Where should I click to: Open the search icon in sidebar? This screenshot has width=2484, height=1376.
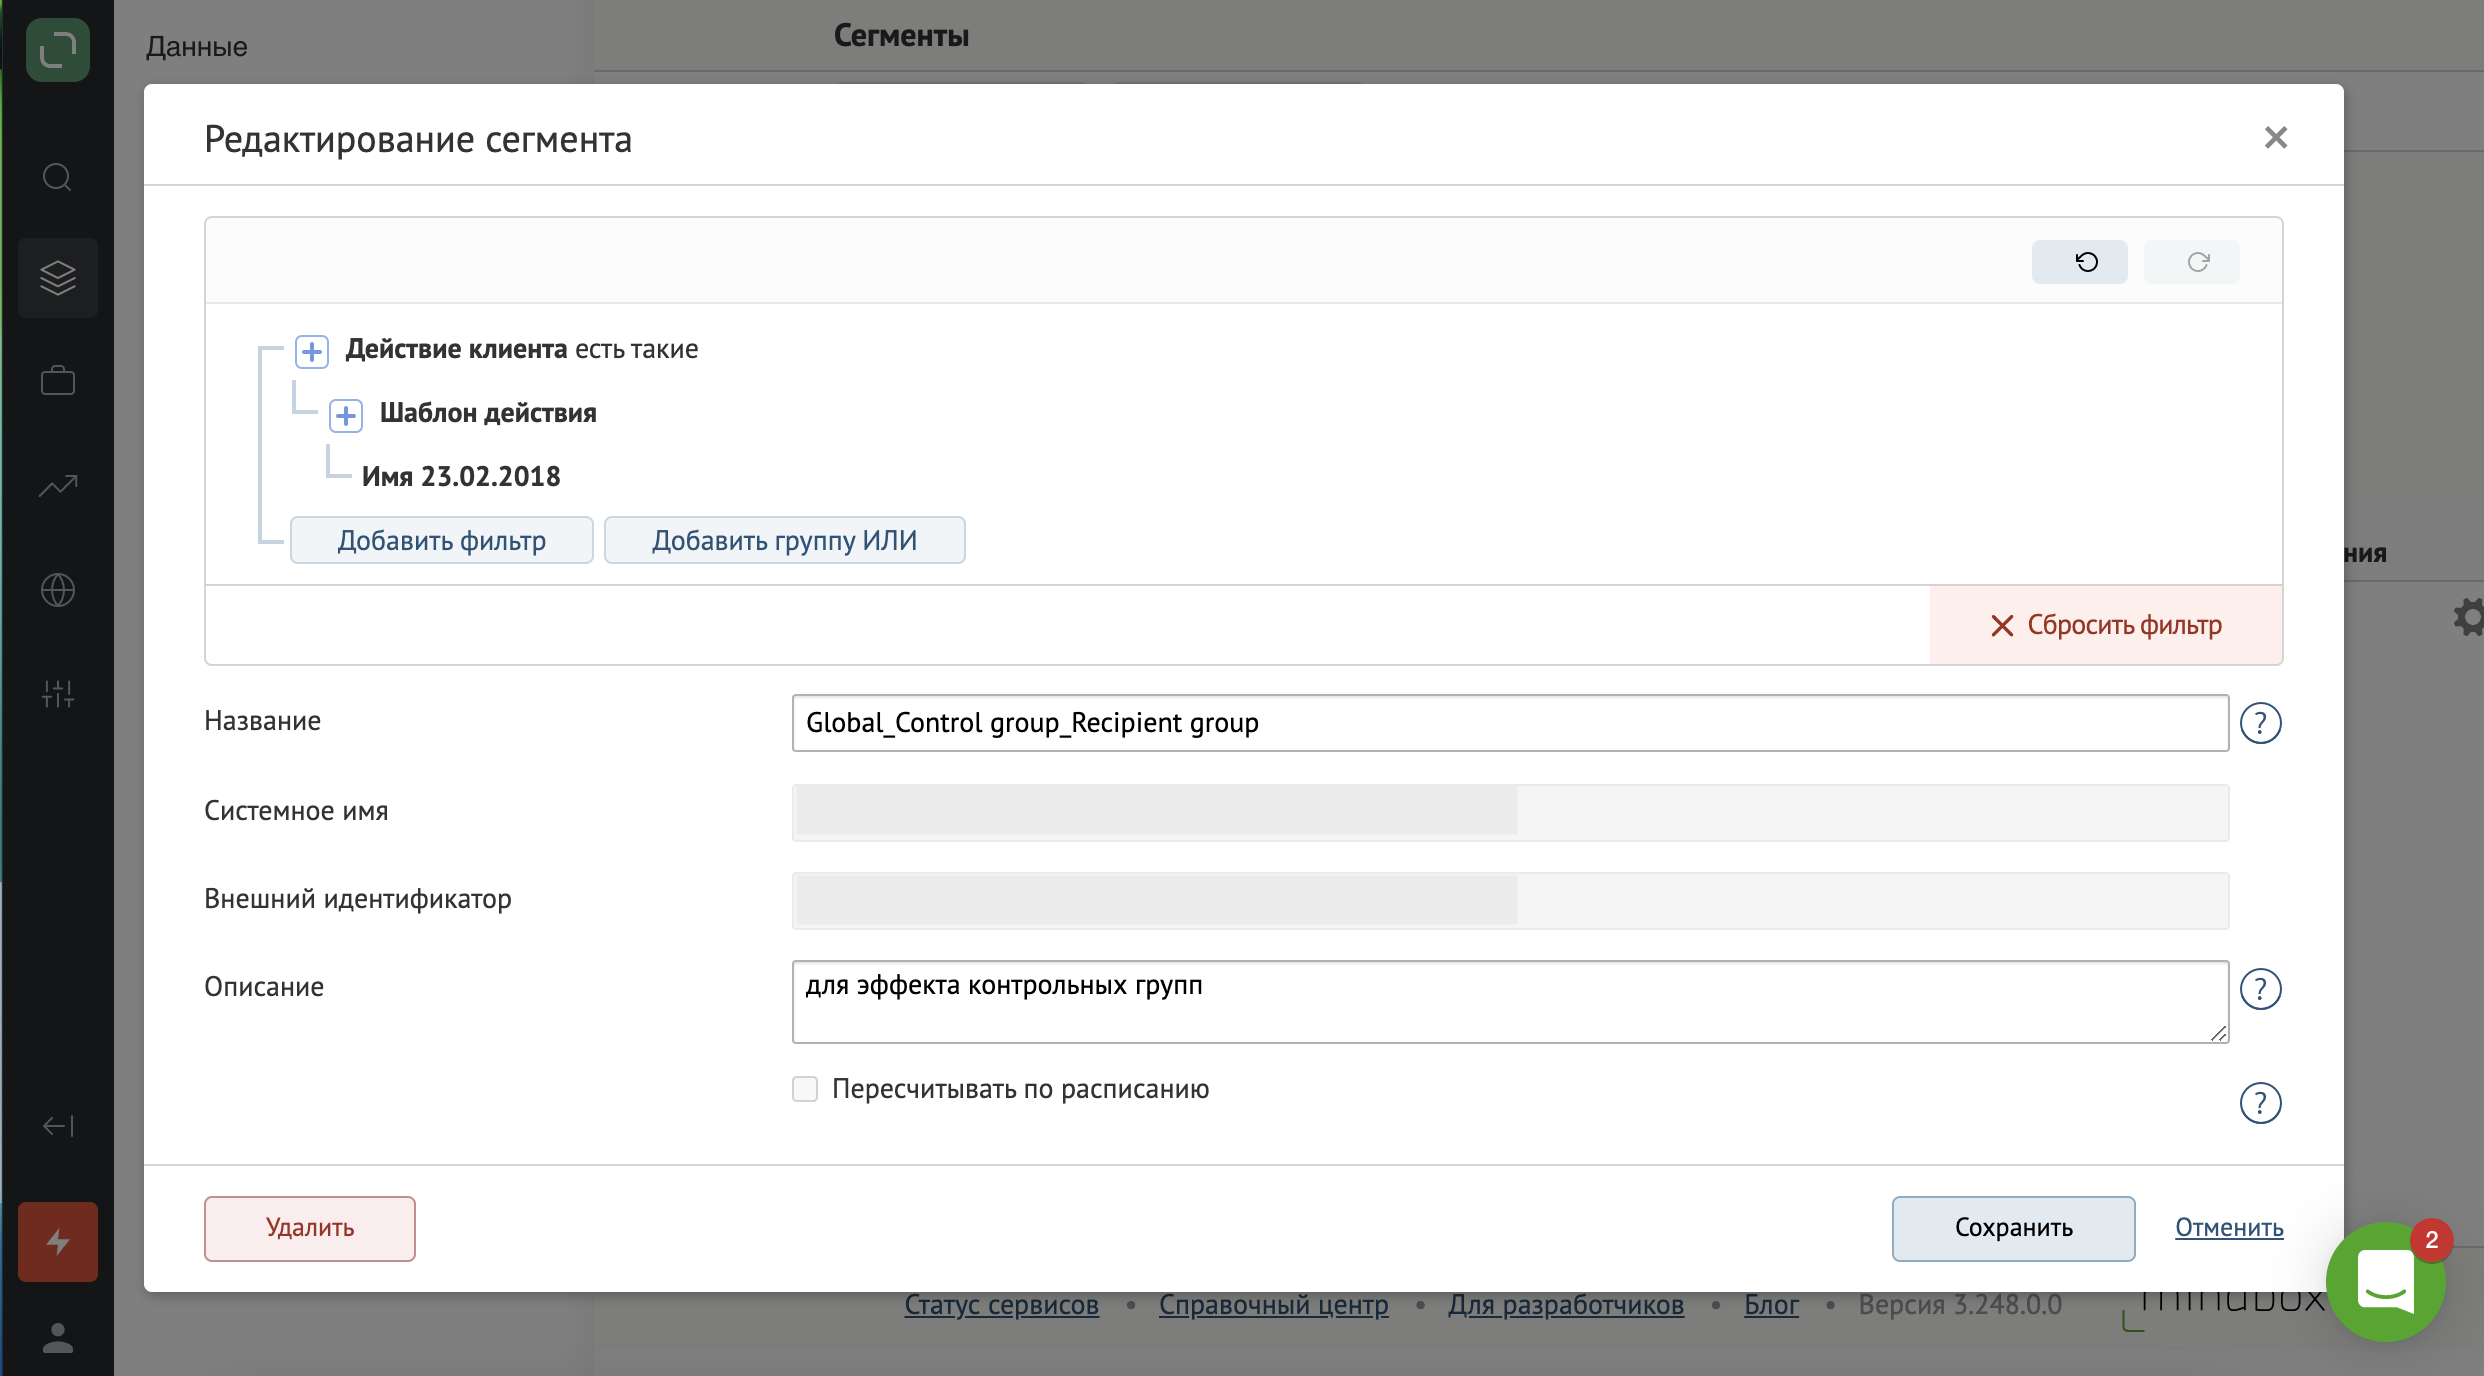[x=58, y=177]
